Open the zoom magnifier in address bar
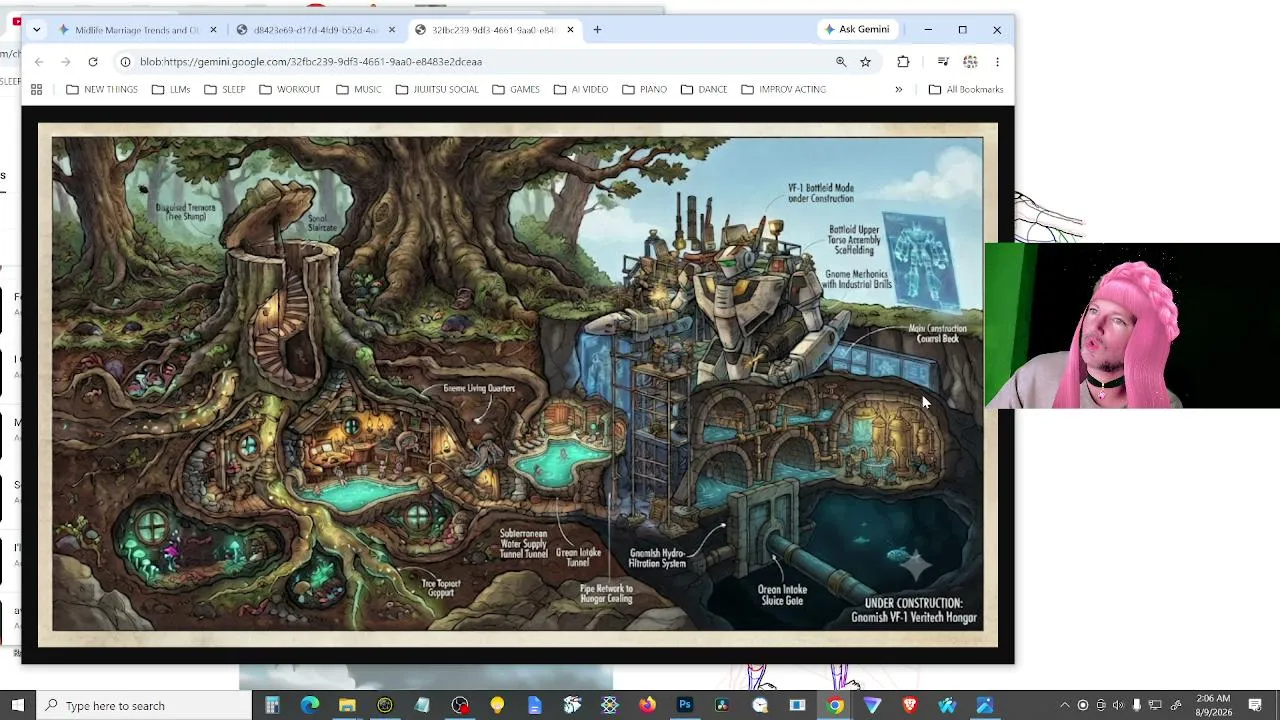This screenshot has width=1280, height=720. [x=841, y=62]
